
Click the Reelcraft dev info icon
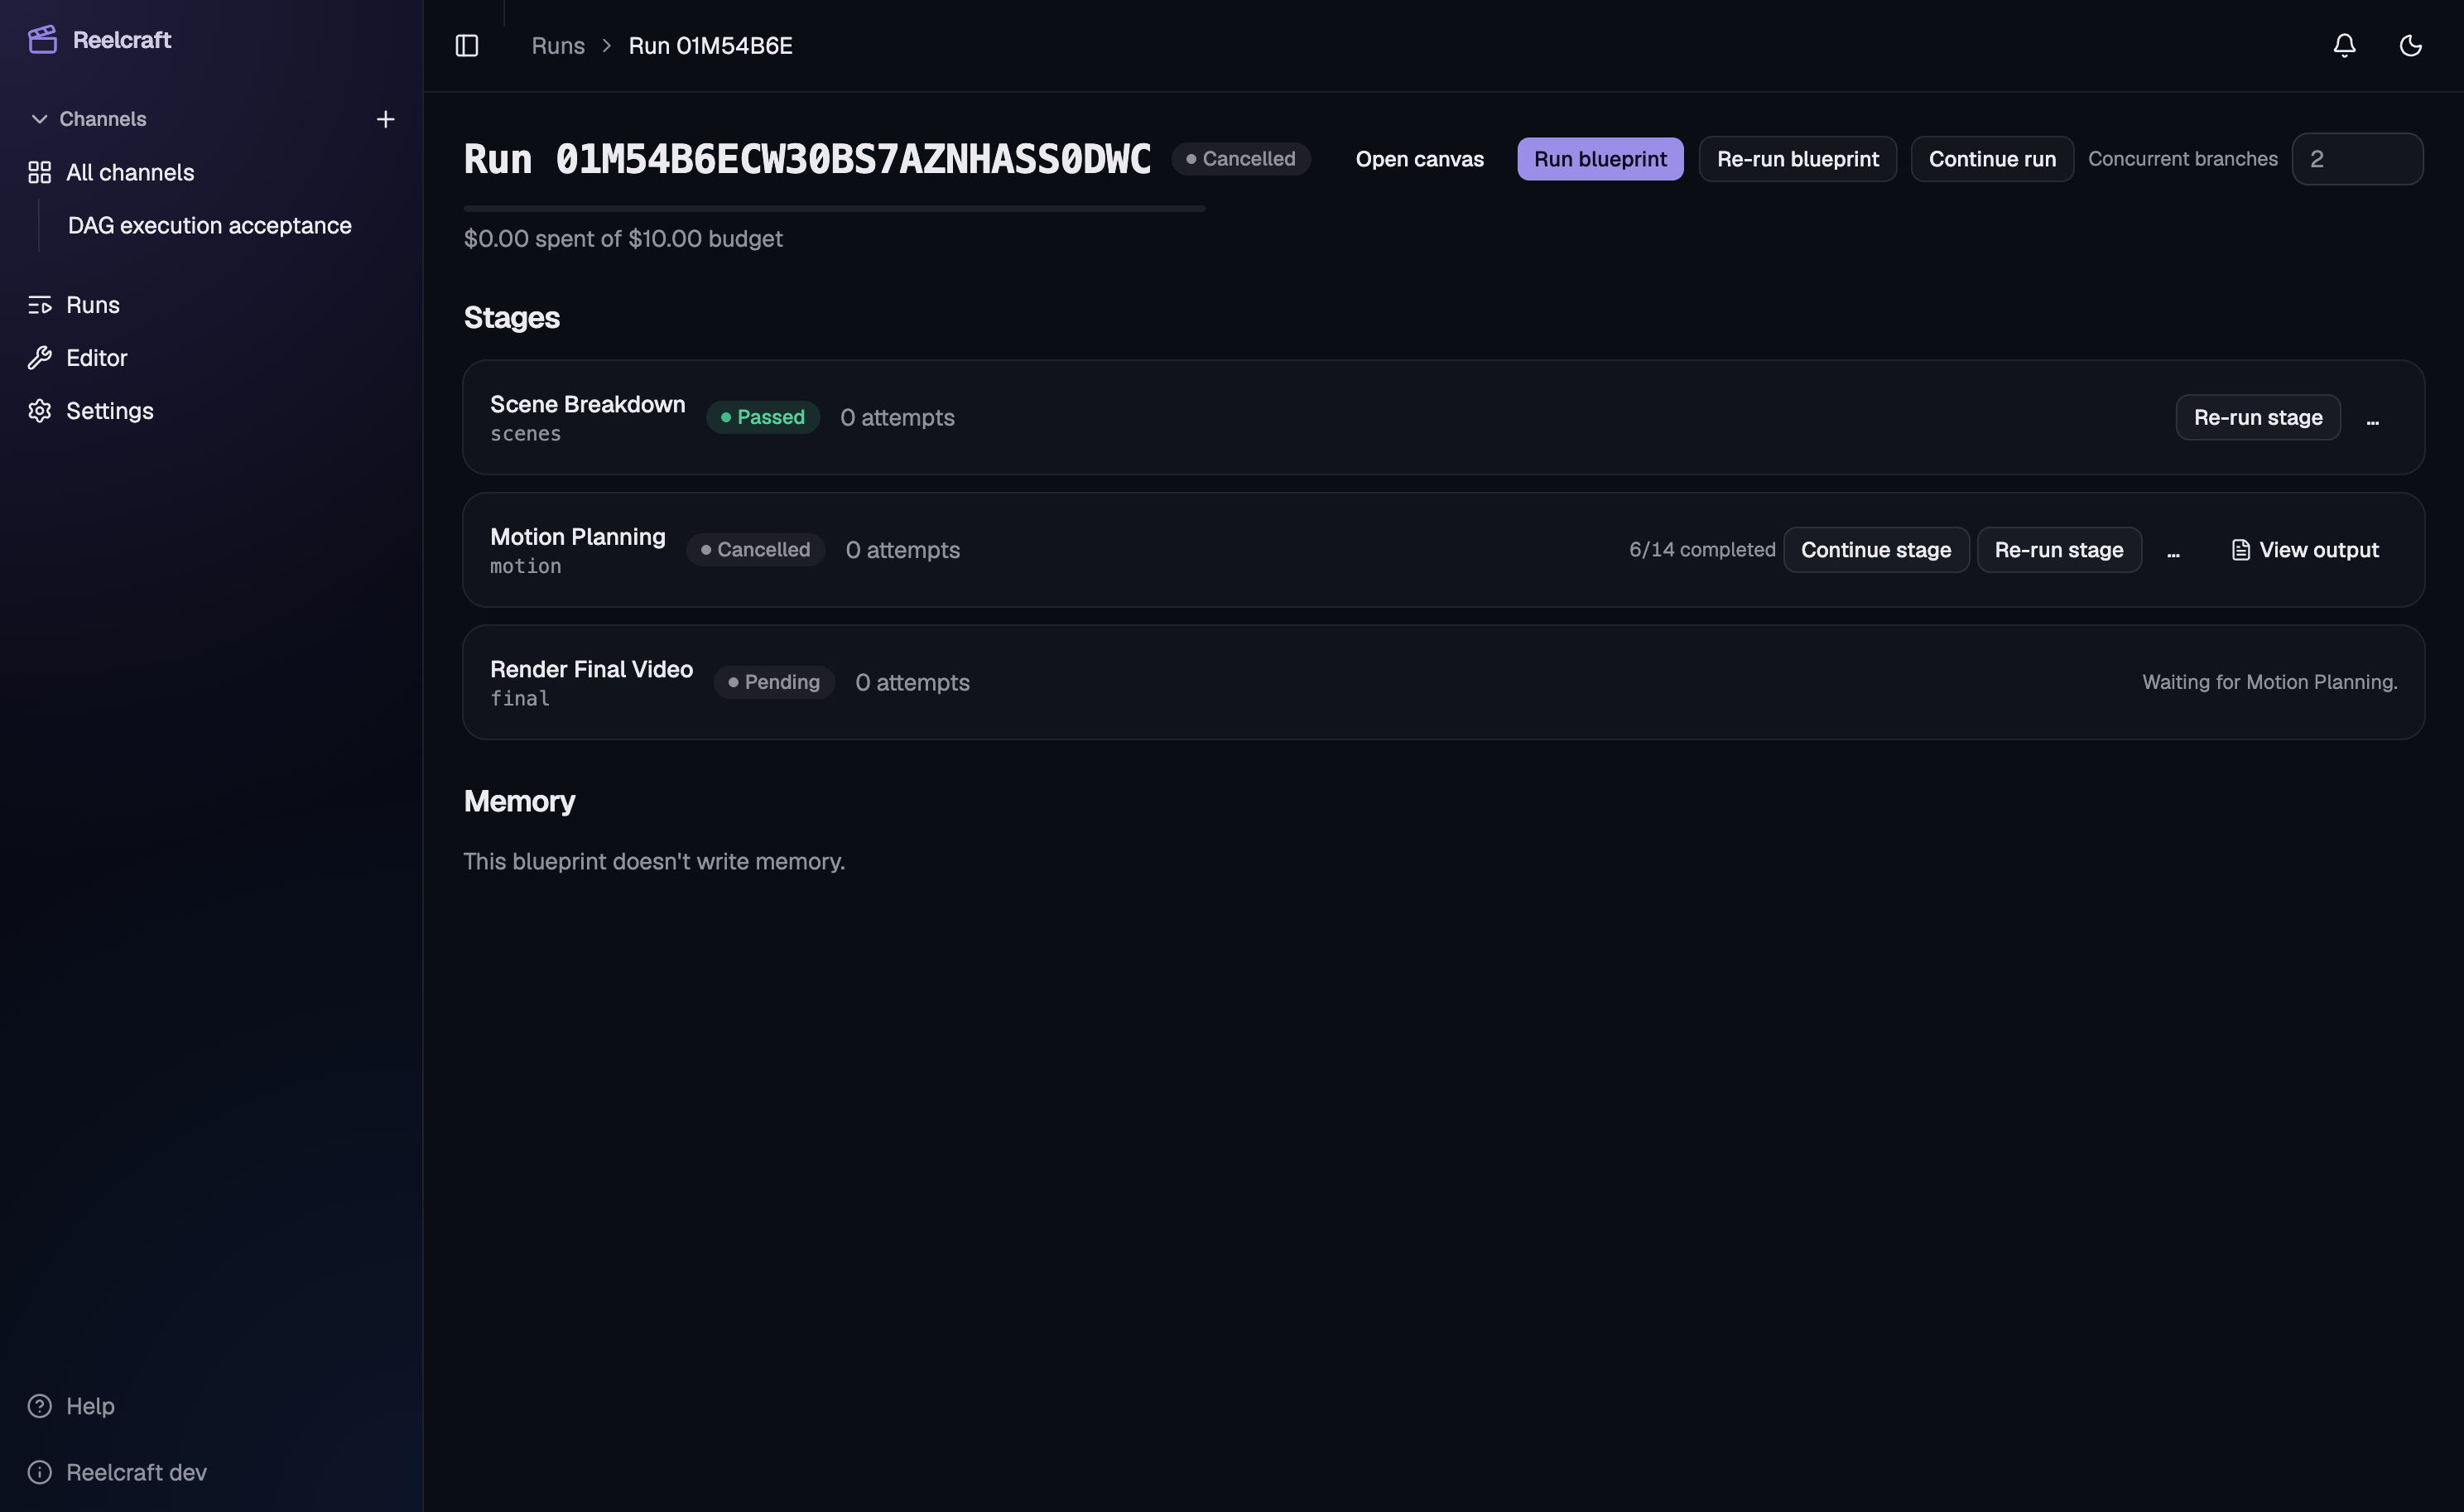(x=39, y=1472)
